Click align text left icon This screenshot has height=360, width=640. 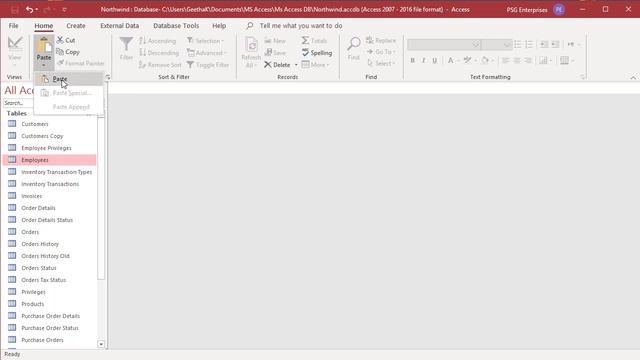[x=506, y=60]
